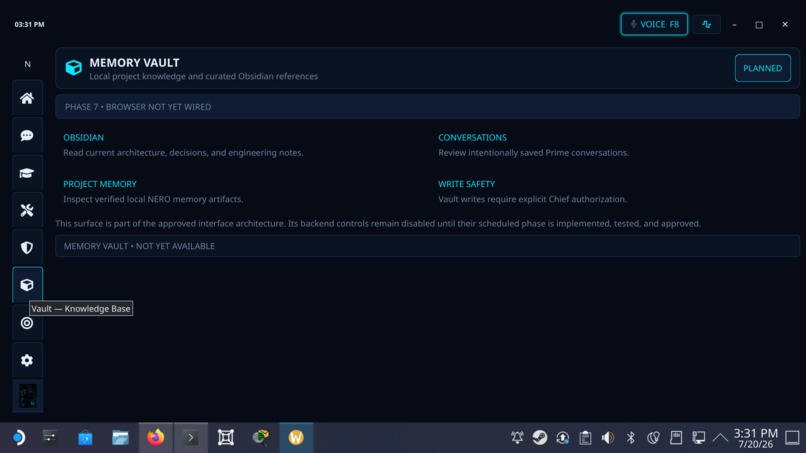Open the display network tray icon
This screenshot has width=806, height=453.
tap(699, 438)
